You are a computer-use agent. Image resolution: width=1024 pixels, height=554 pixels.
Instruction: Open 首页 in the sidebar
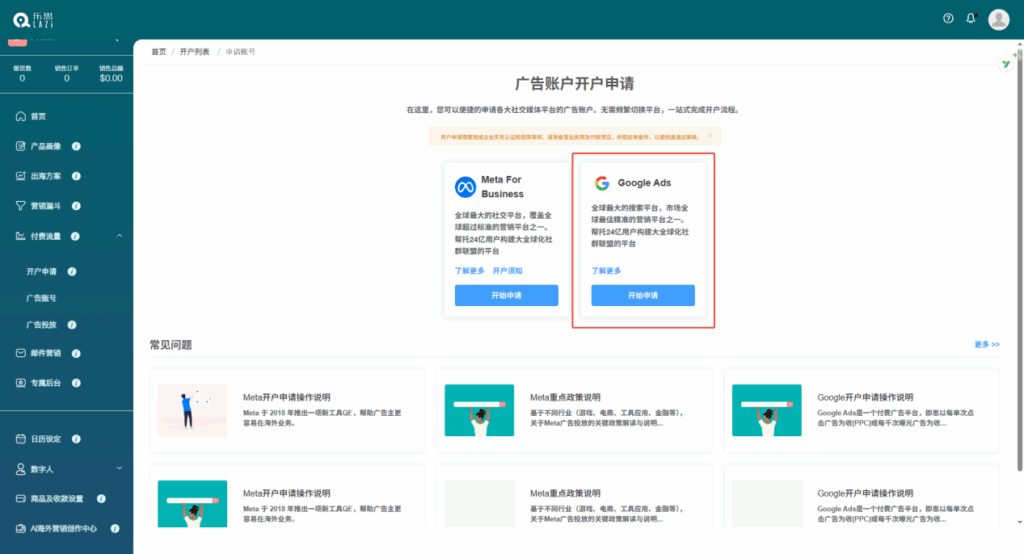pos(38,116)
